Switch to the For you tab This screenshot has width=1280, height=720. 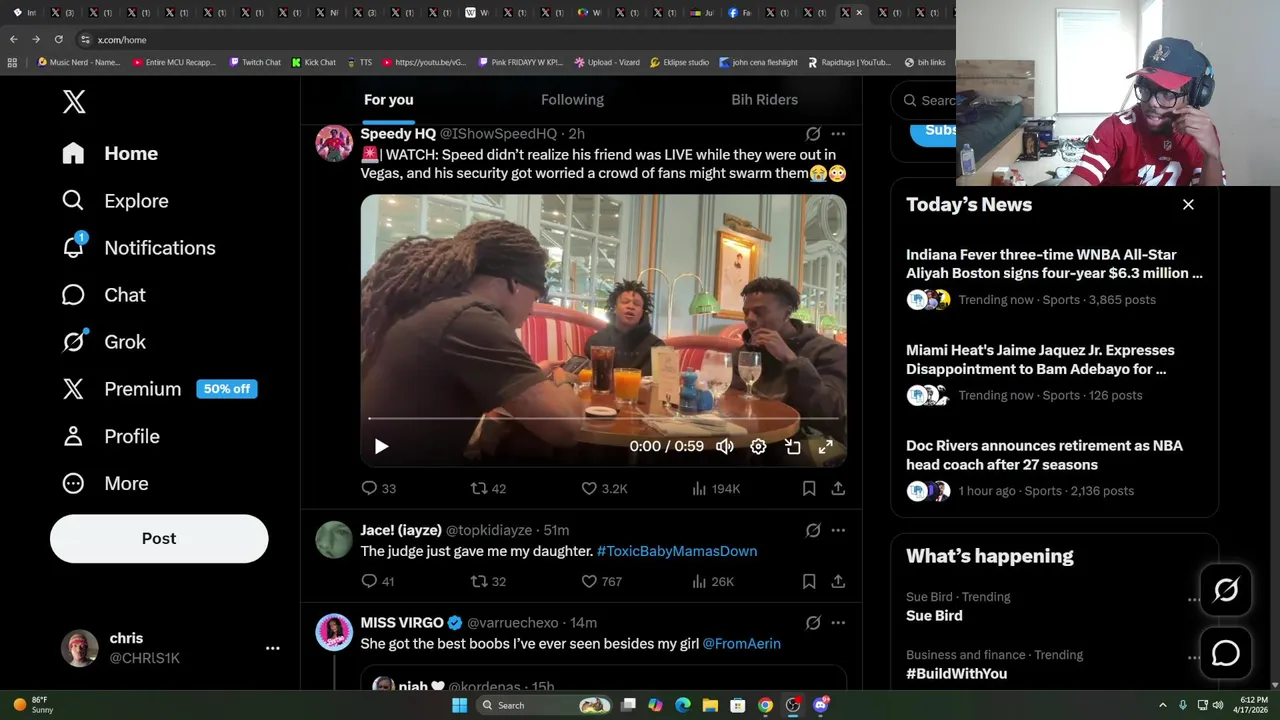388,99
